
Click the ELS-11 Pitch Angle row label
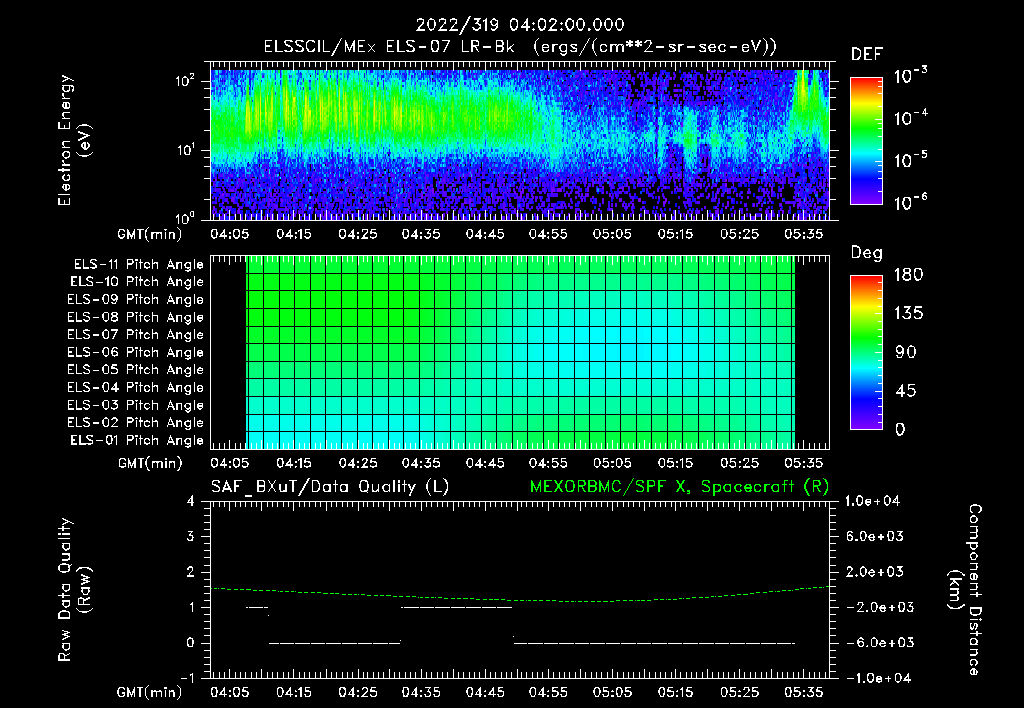[138, 265]
